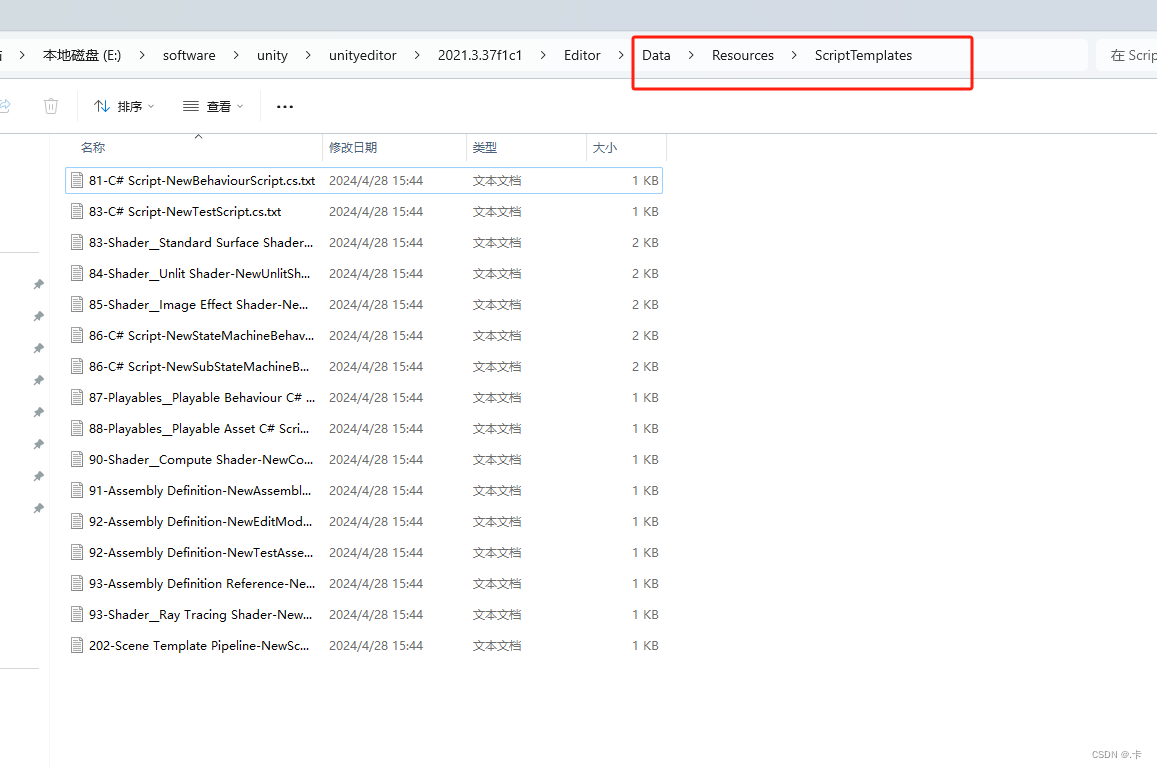Open the 查看 view dropdown
This screenshot has width=1157, height=769.
click(x=213, y=106)
